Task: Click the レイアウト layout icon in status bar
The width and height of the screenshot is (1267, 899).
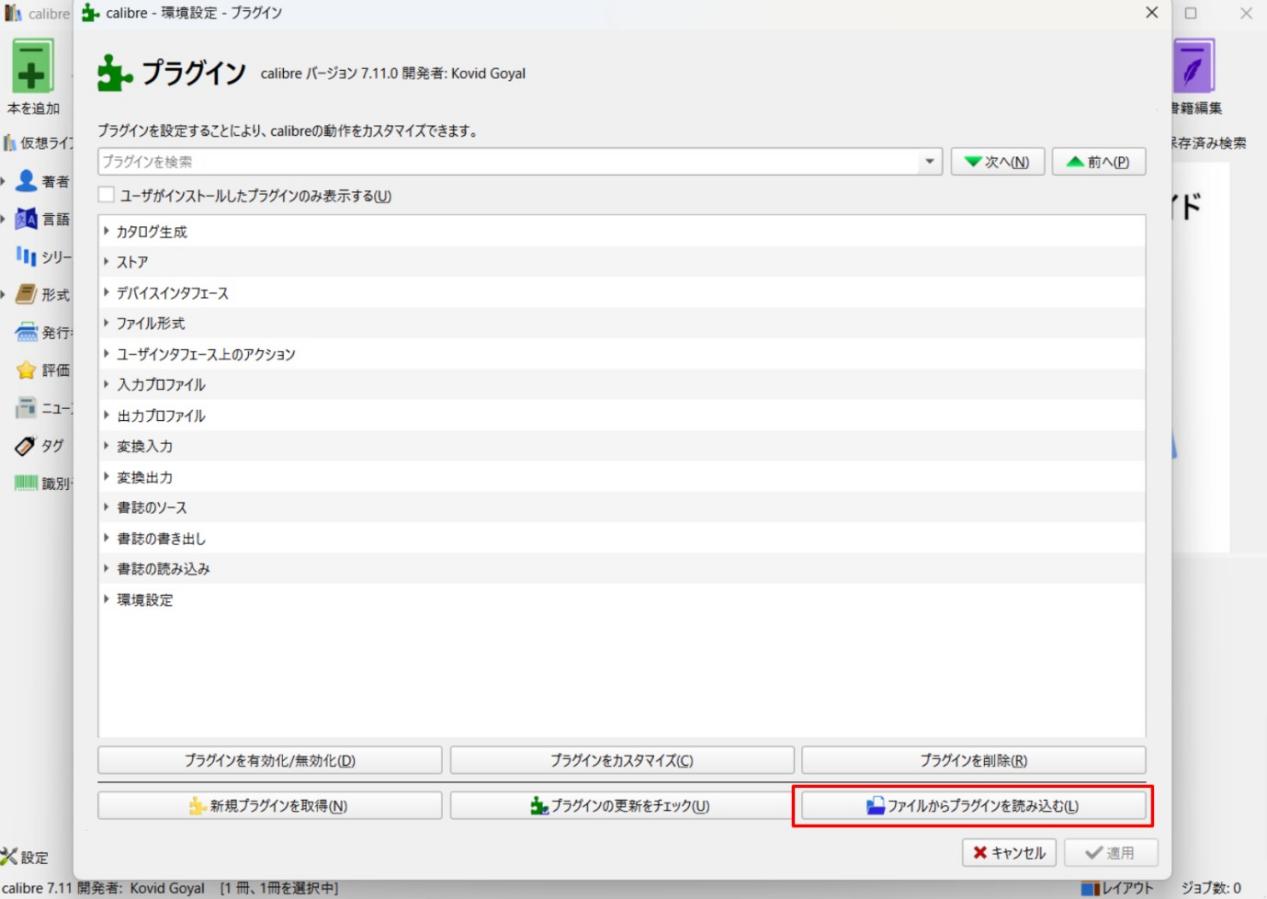Action: coord(1090,888)
